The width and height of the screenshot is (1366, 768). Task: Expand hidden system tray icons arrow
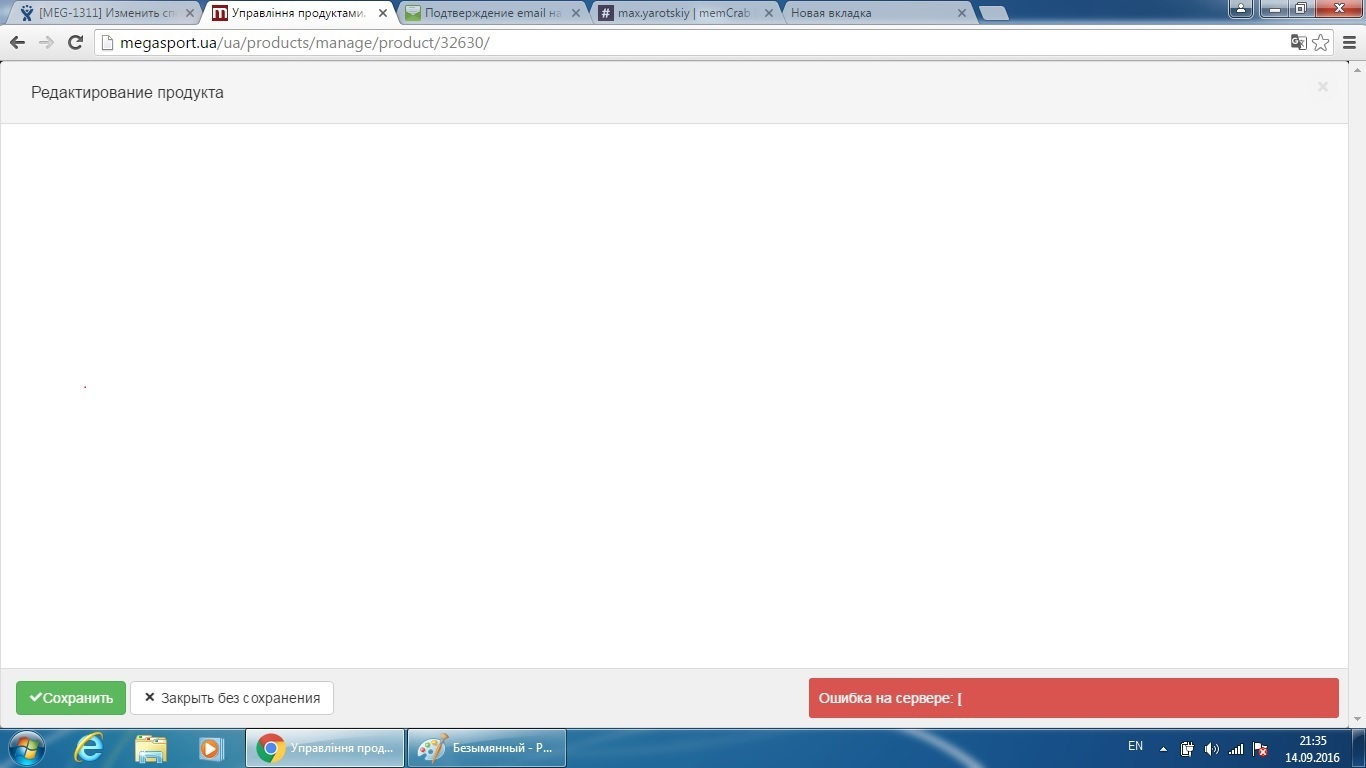click(1163, 748)
